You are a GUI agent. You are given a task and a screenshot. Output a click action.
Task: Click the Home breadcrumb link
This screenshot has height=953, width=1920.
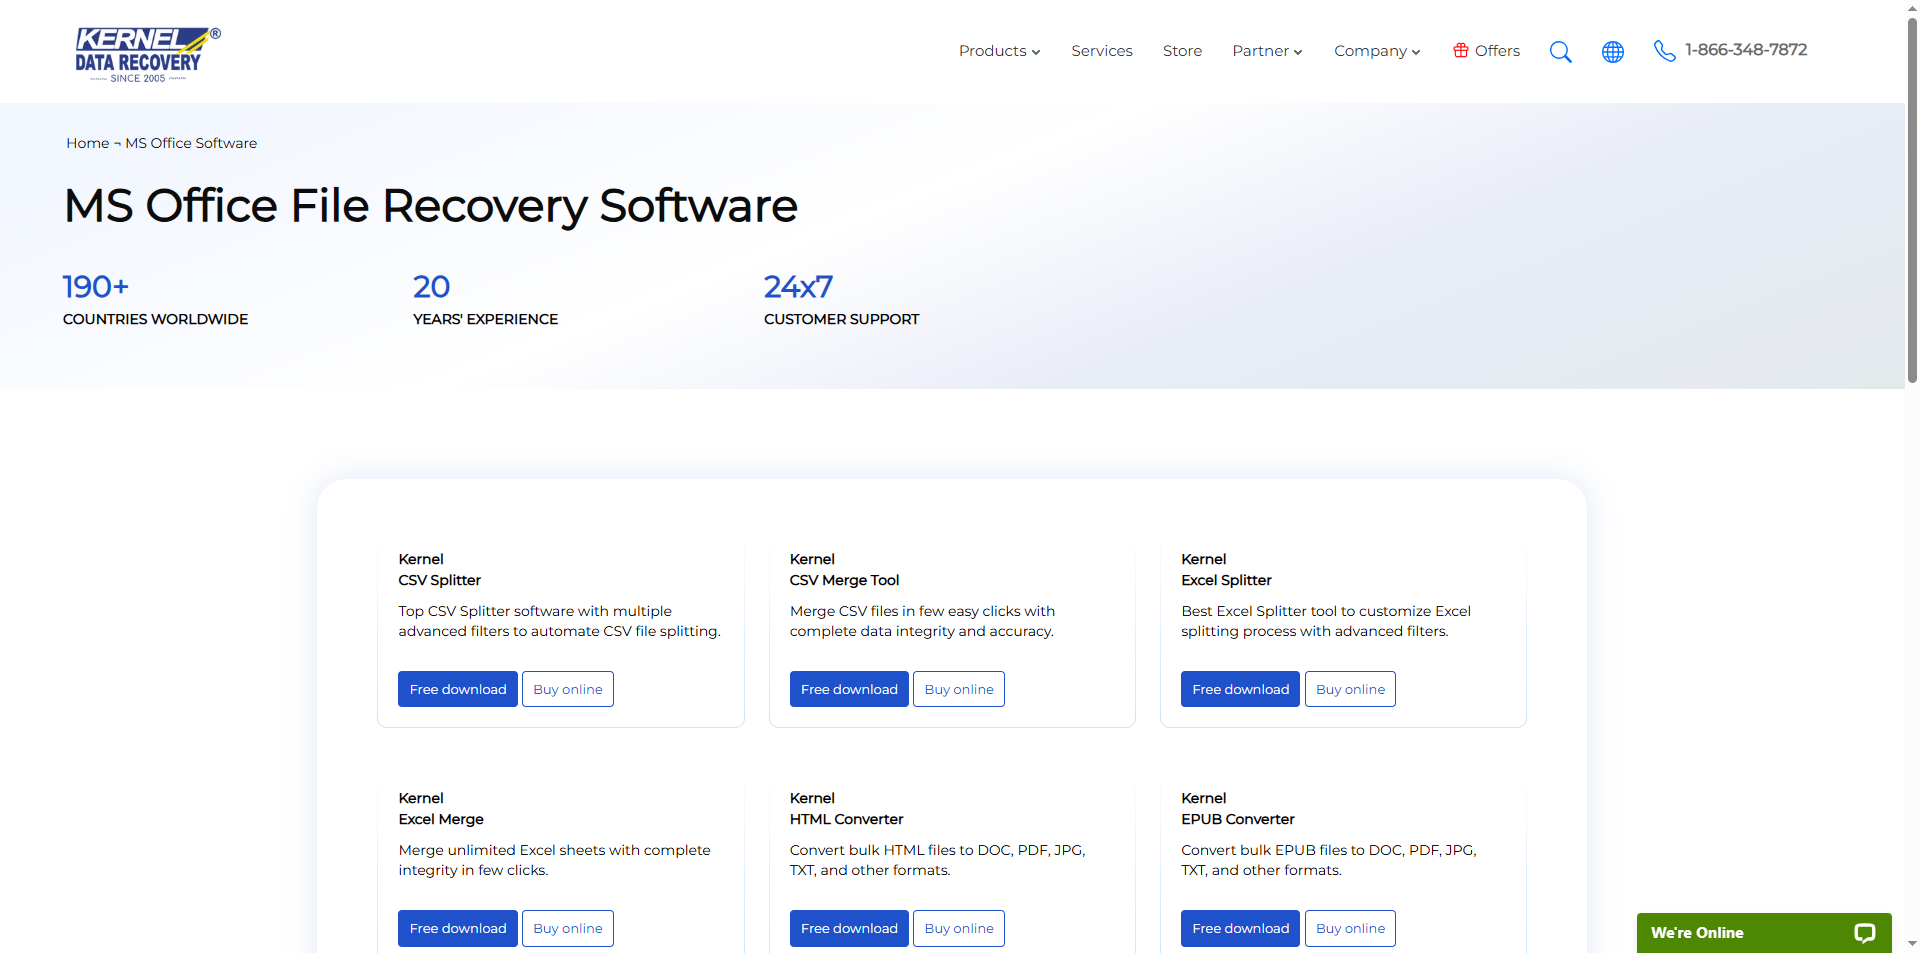[87, 143]
